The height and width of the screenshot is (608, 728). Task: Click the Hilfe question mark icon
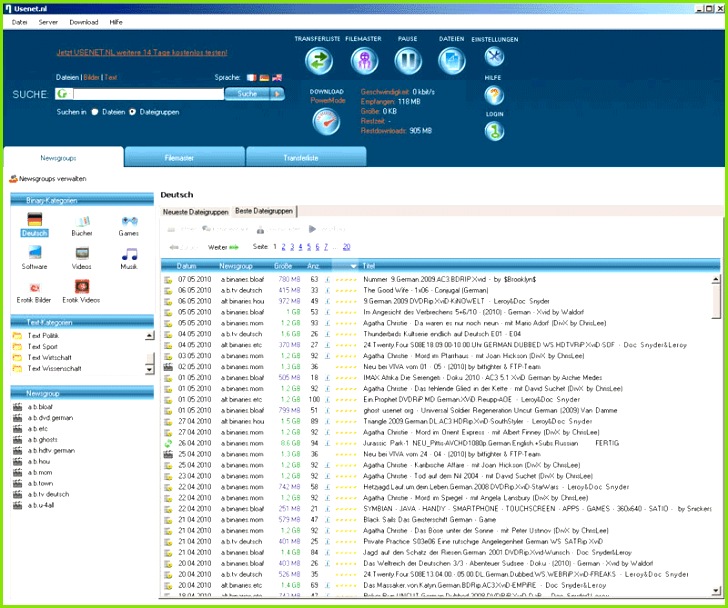coord(494,95)
